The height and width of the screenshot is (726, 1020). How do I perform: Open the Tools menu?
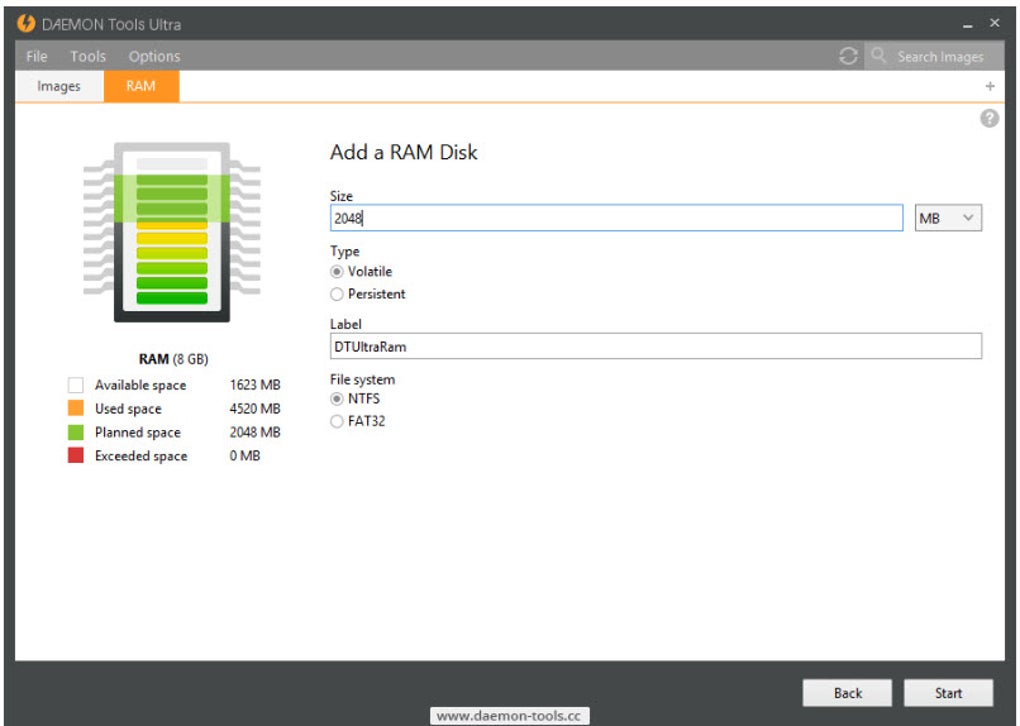tap(88, 57)
